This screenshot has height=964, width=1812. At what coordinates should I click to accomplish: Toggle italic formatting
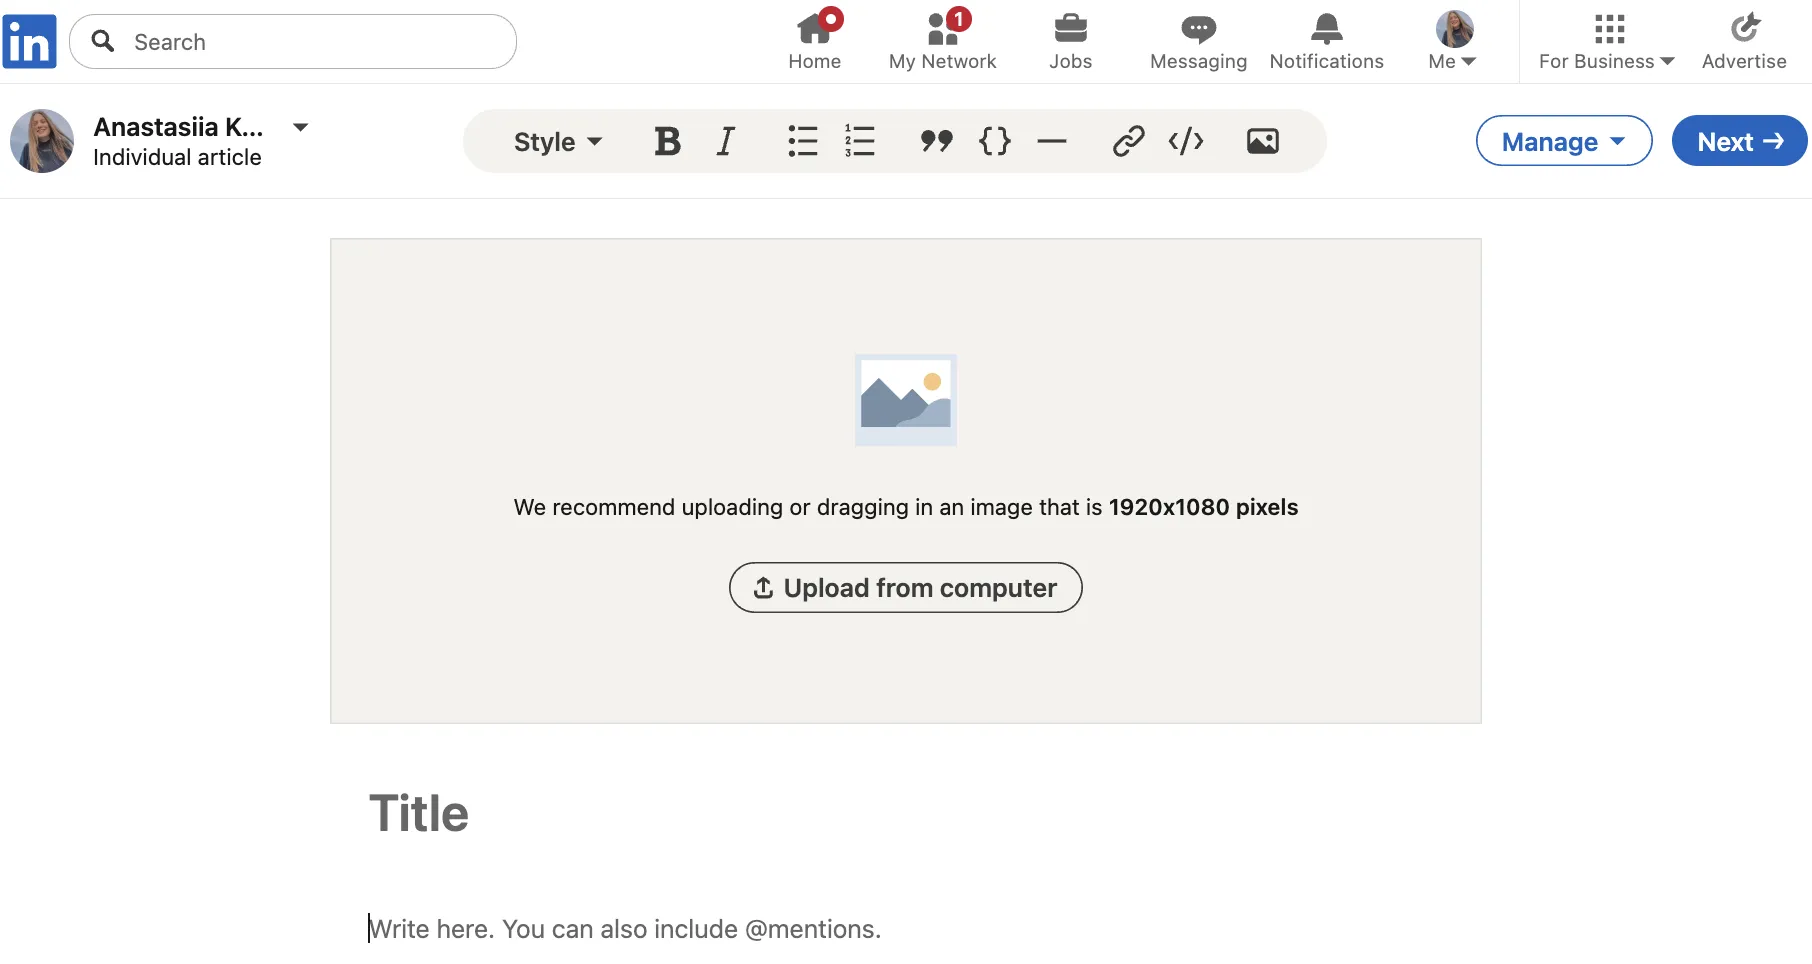click(724, 141)
